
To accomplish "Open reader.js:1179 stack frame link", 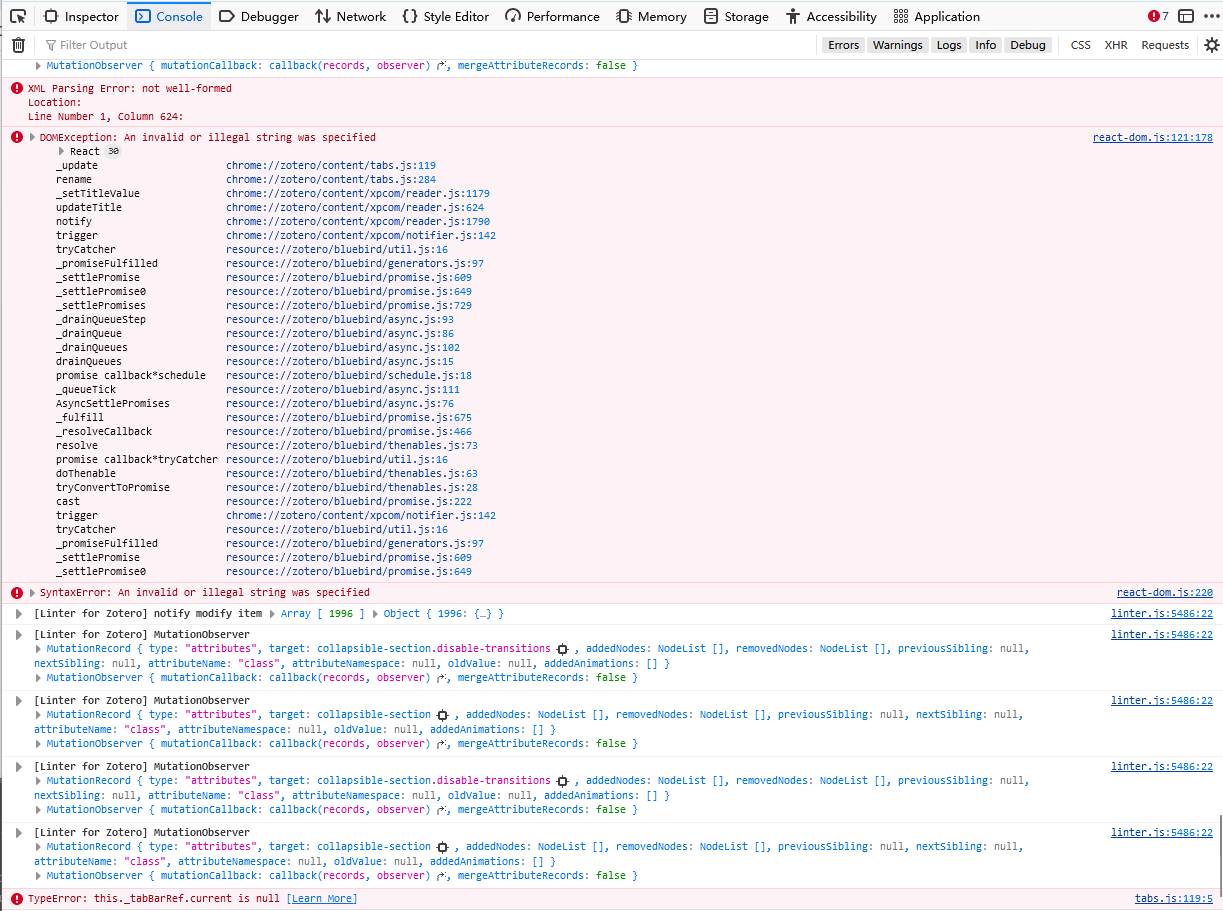I will pyautogui.click(x=358, y=193).
